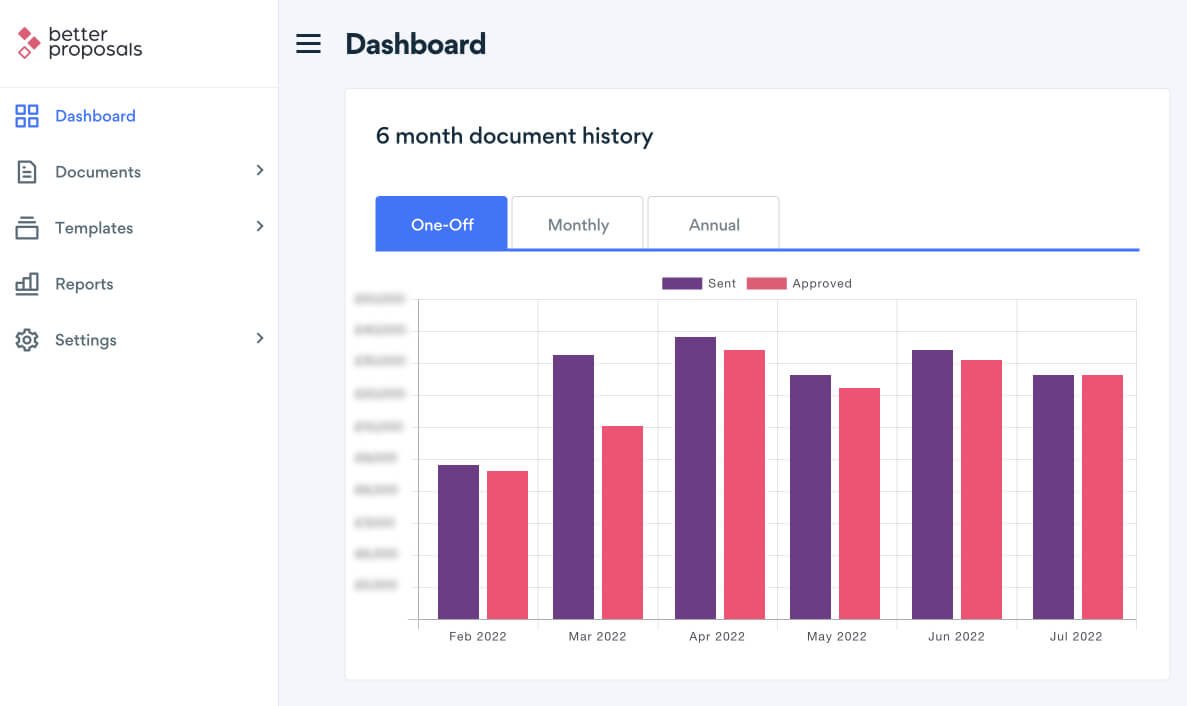1187x706 pixels.
Task: Click the Jul 2022 axis label
Action: (x=1076, y=636)
